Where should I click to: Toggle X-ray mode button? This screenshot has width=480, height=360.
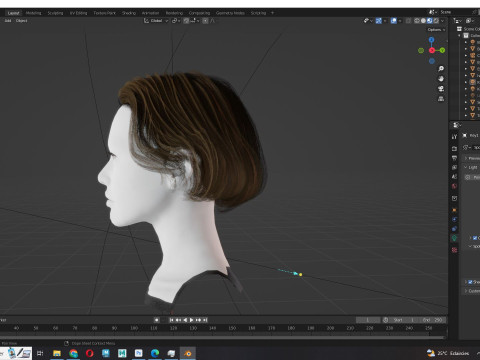(408, 21)
